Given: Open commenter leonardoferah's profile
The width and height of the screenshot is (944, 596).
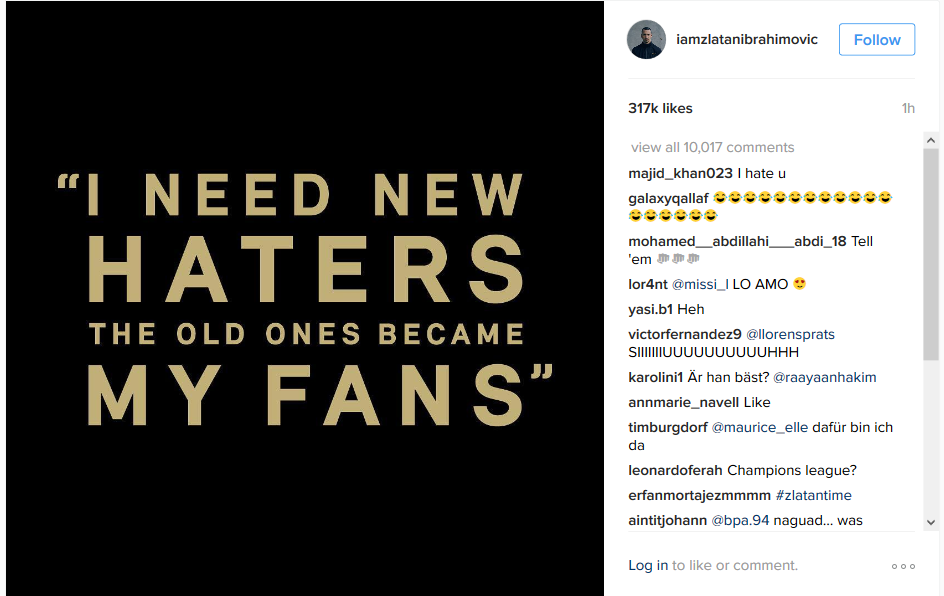Looking at the screenshot, I should (x=675, y=470).
